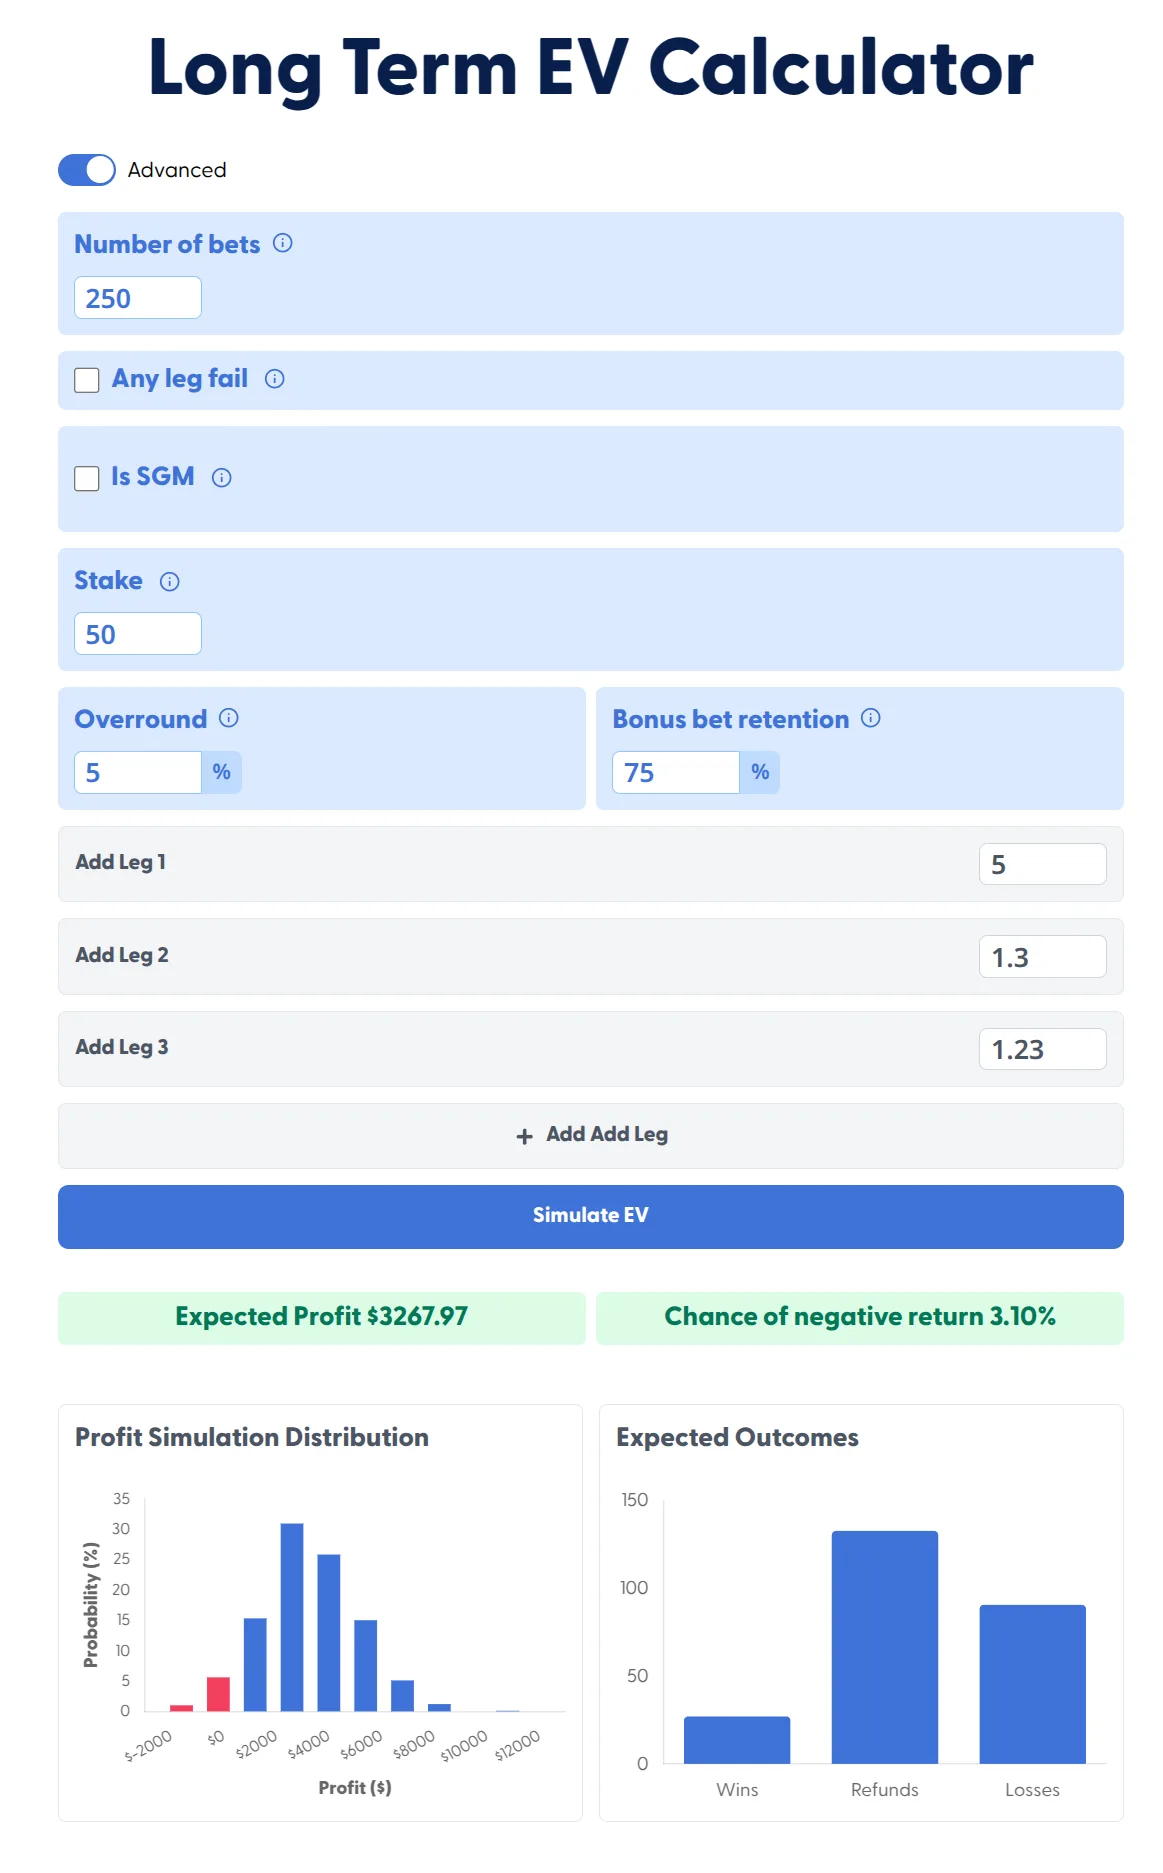This screenshot has height=1873, width=1163.
Task: Click the percent symbol next to Overround
Action: [x=222, y=772]
